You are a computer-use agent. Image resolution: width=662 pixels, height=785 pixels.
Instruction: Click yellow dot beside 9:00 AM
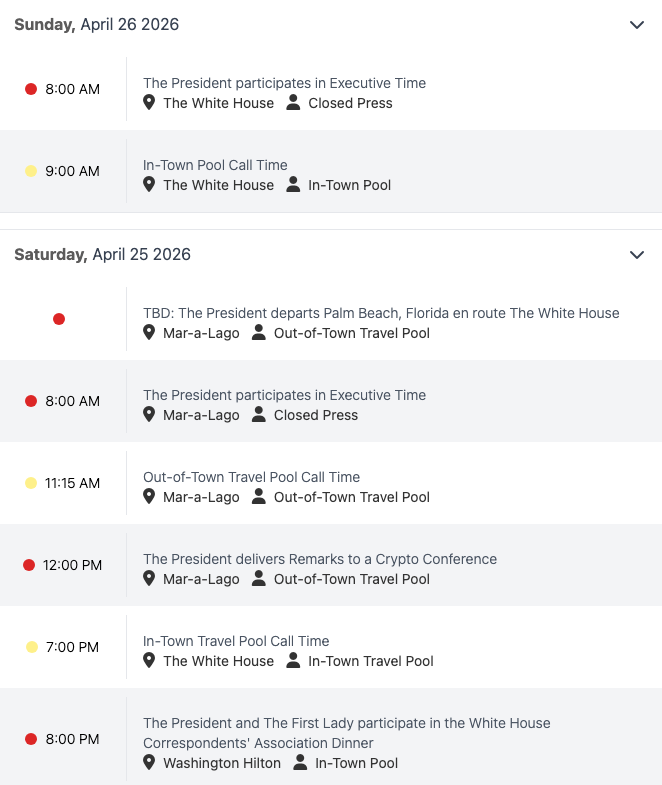pos(31,171)
